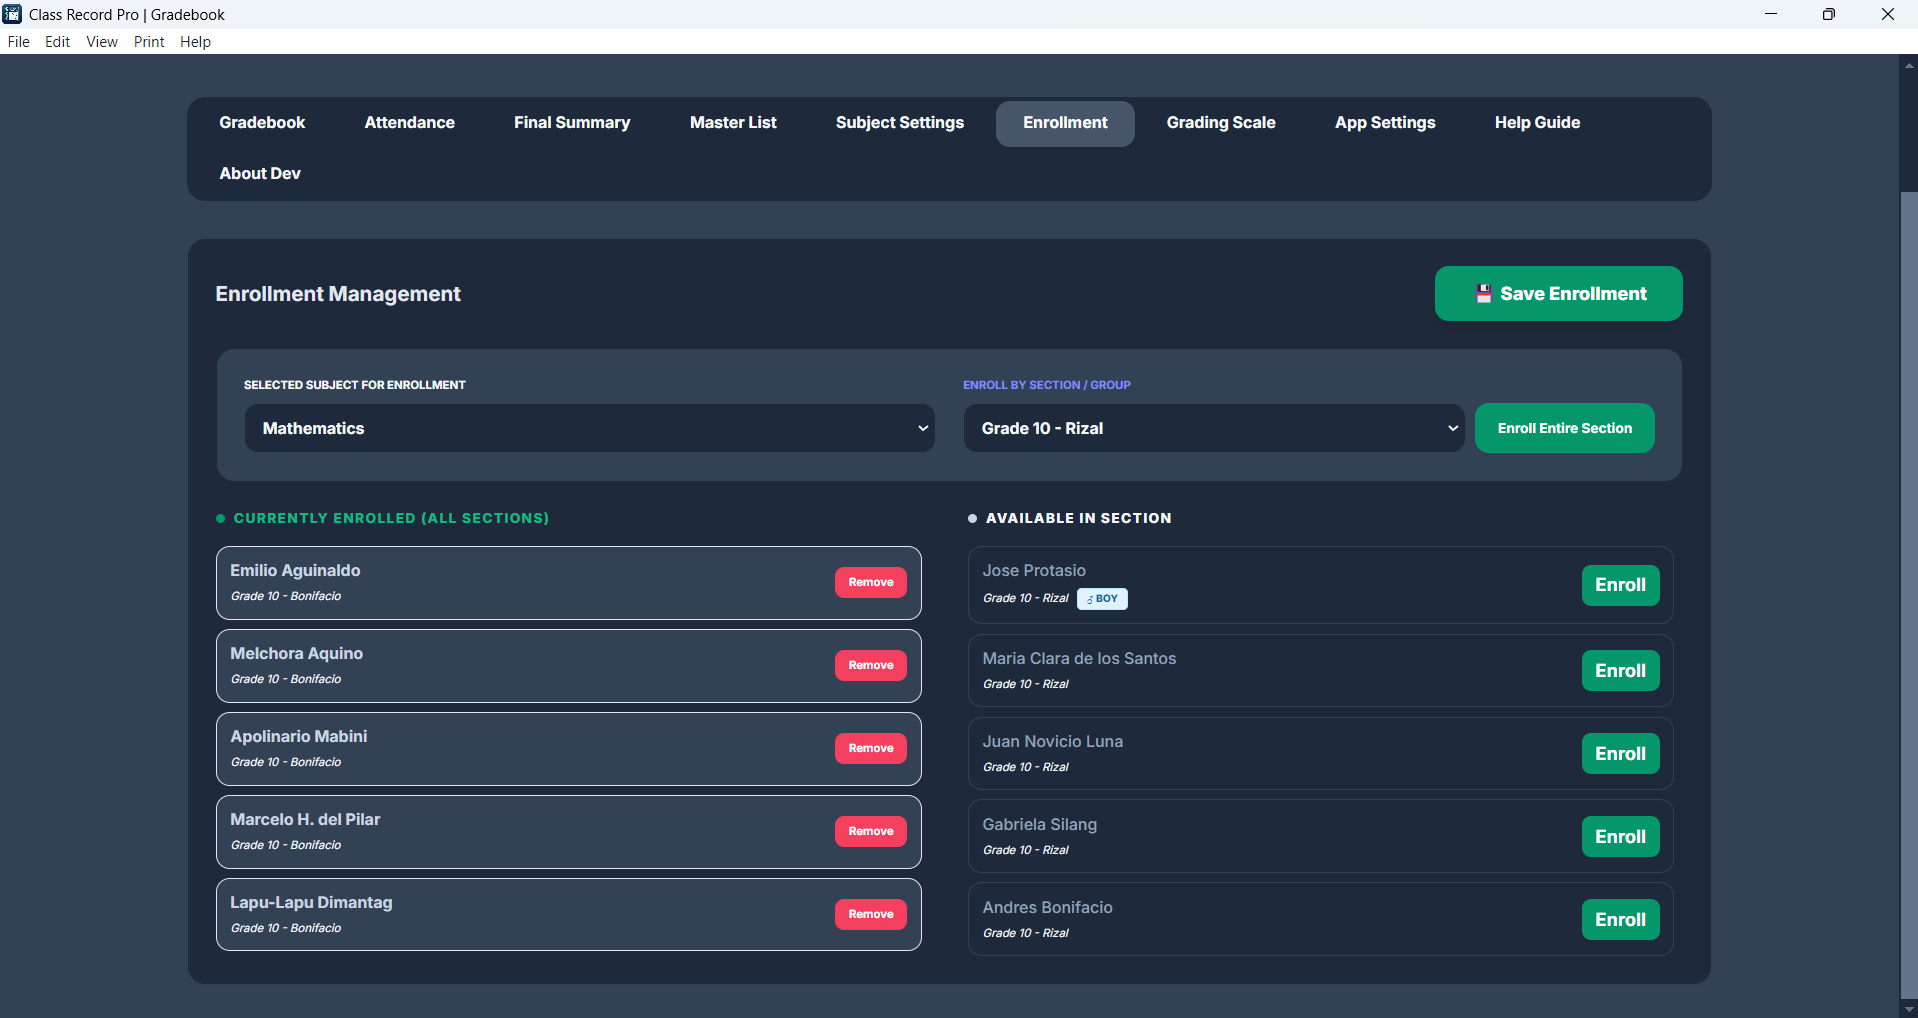Click the Class Record Pro app icon
The height and width of the screenshot is (1018, 1918).
pos(12,14)
